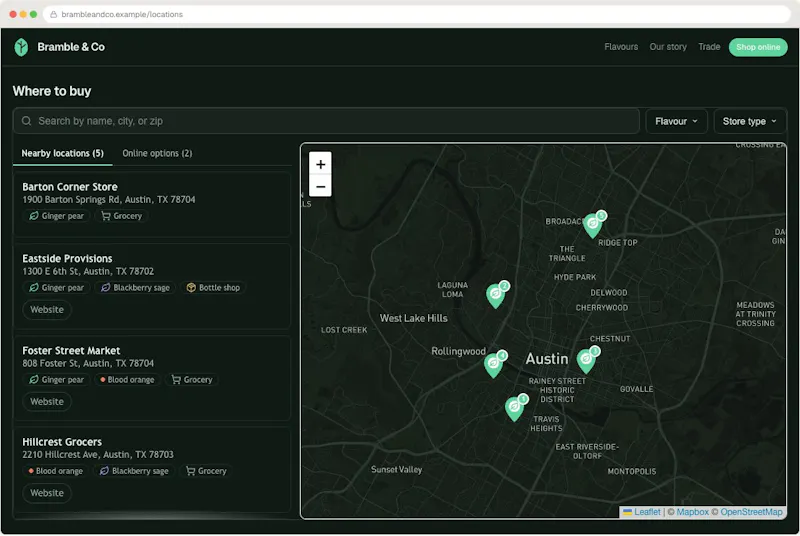
Task: Click Grocery tag on Foster Street Market
Action: (192, 379)
